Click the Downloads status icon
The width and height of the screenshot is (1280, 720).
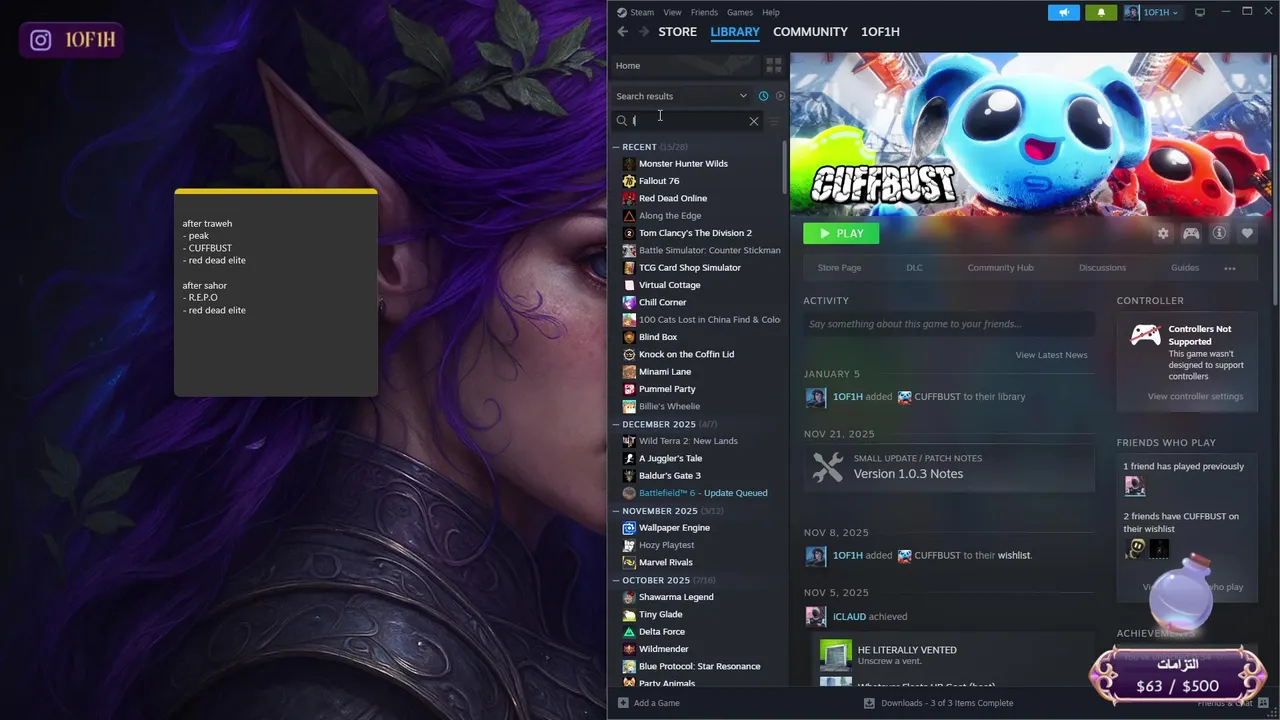869,703
